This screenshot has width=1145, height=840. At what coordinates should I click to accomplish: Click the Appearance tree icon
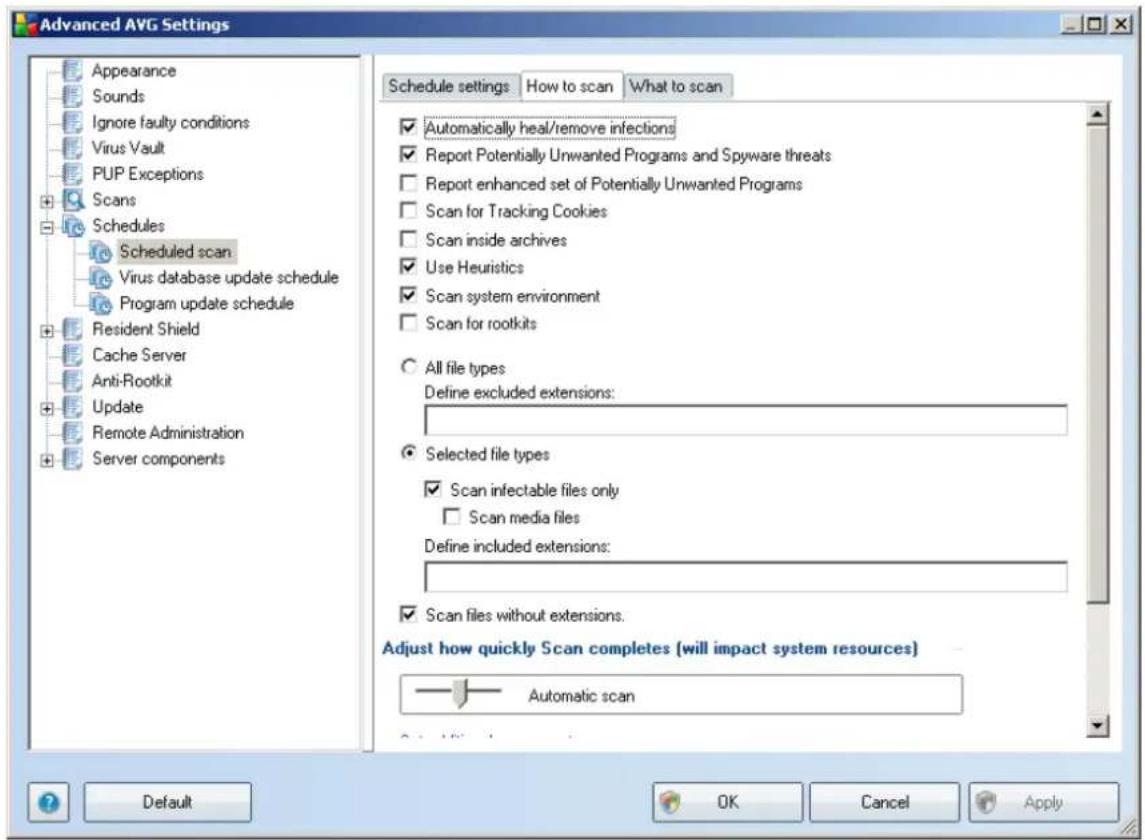tap(72, 71)
